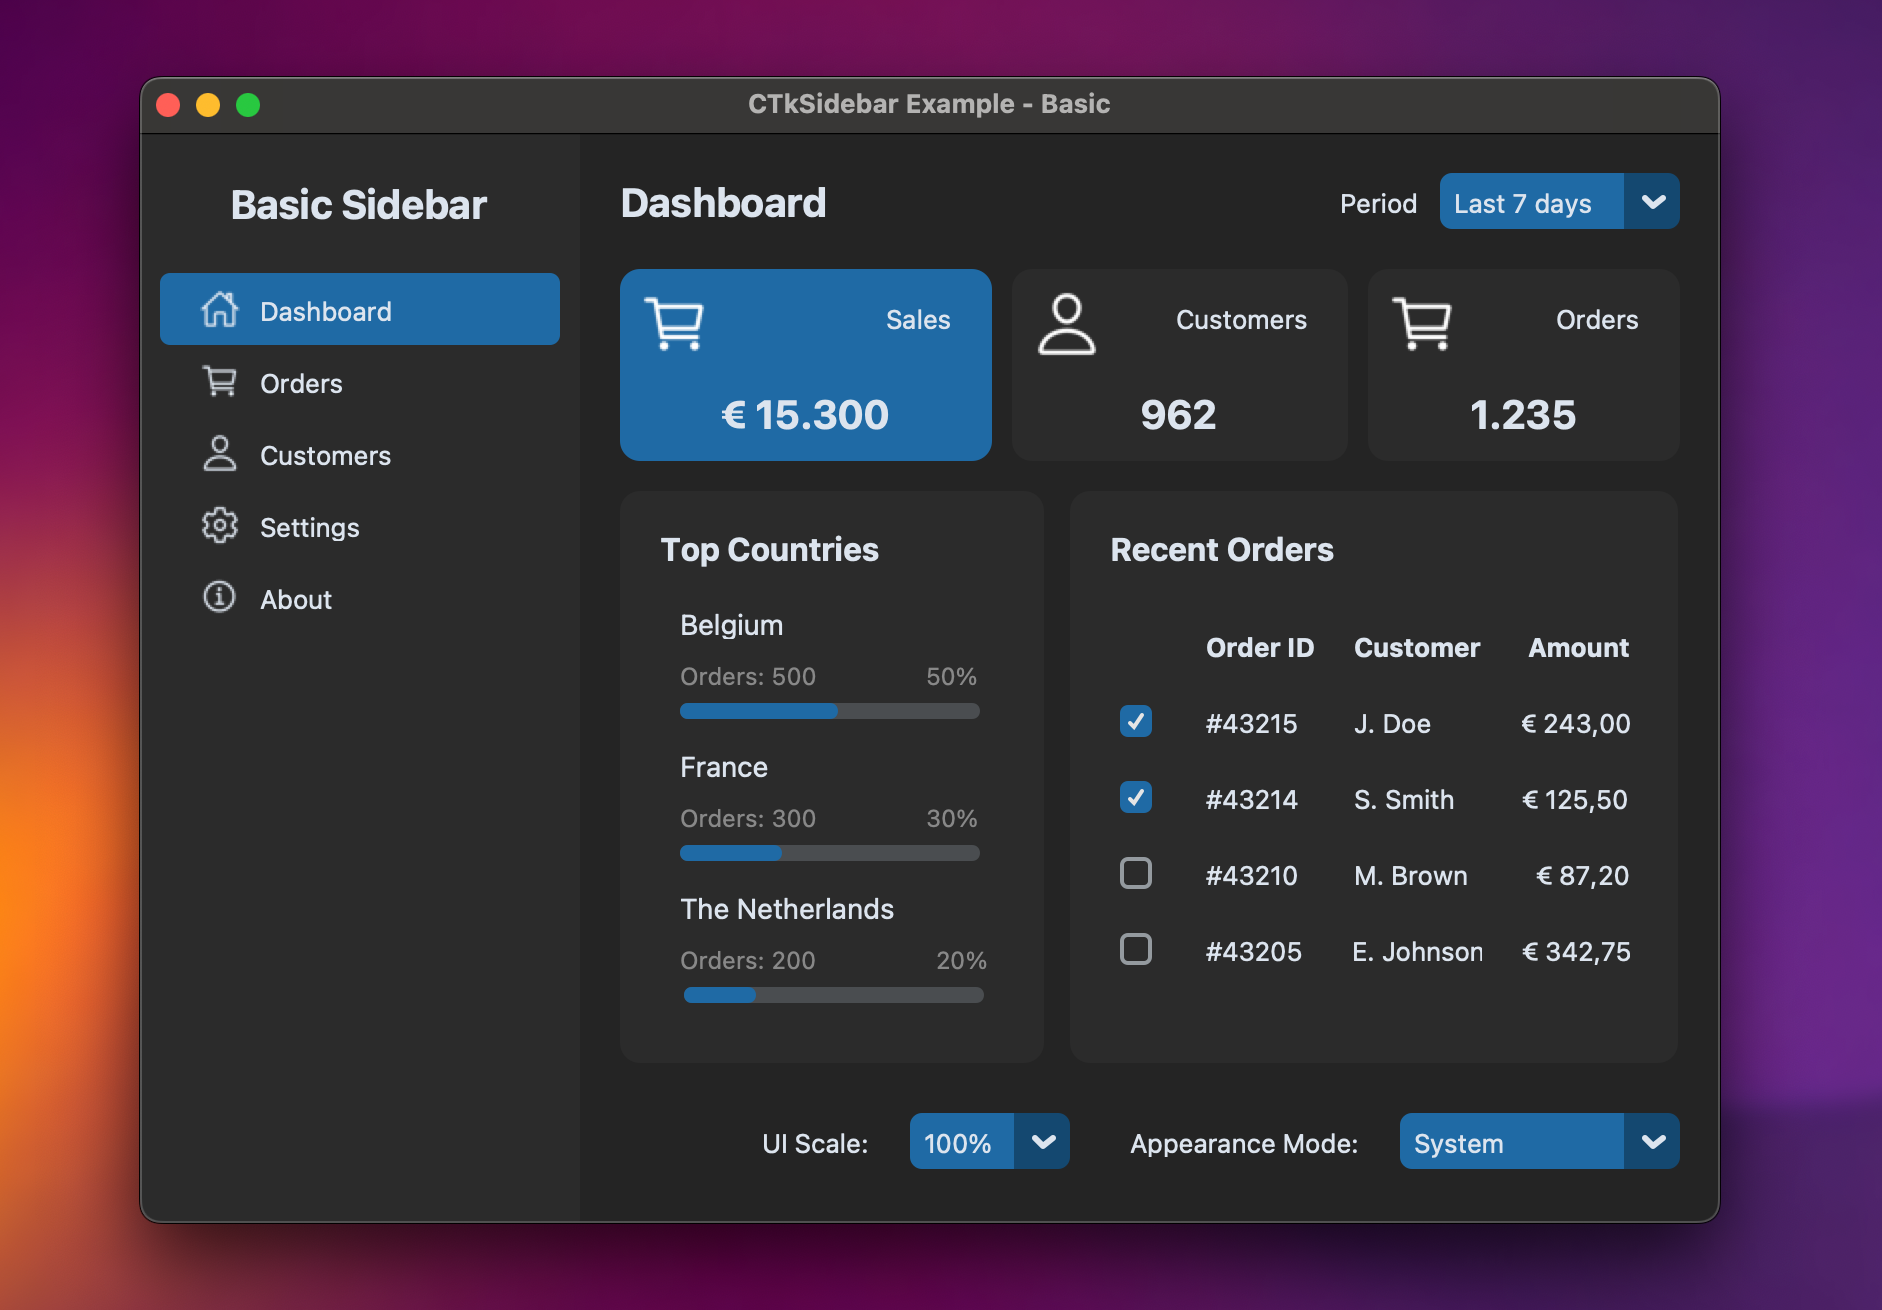
Task: Click the Period dropdown chevron arrow
Action: pos(1653,202)
